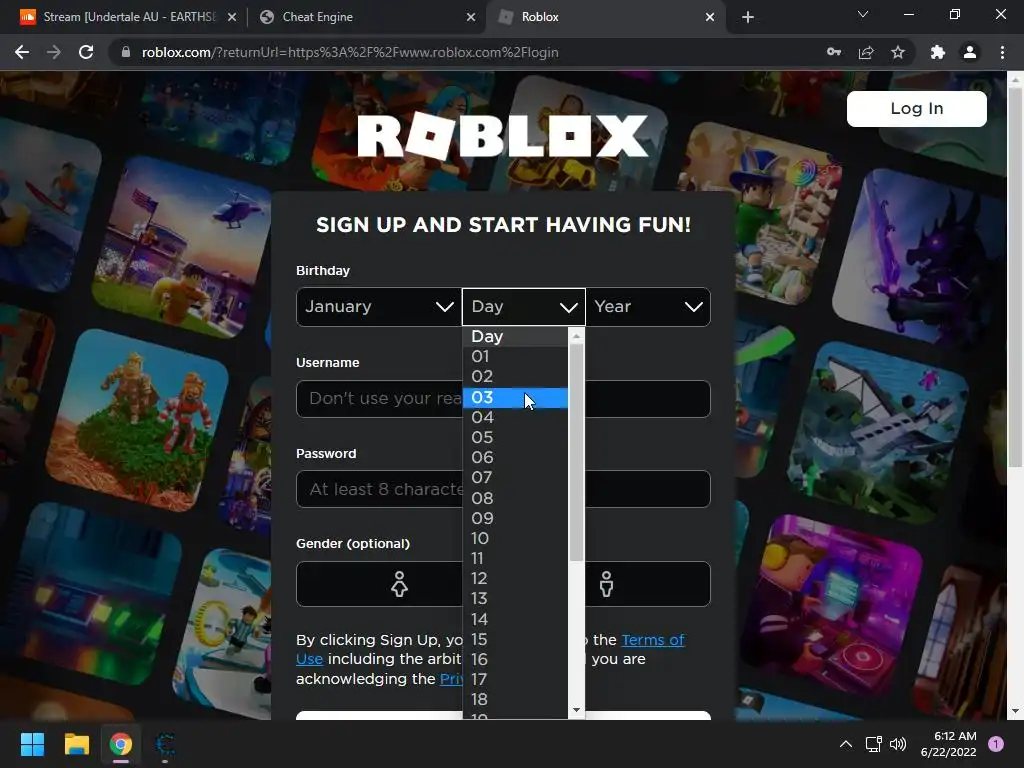The image size is (1024, 768).
Task: Close the Roblox tab
Action: [x=710, y=17]
